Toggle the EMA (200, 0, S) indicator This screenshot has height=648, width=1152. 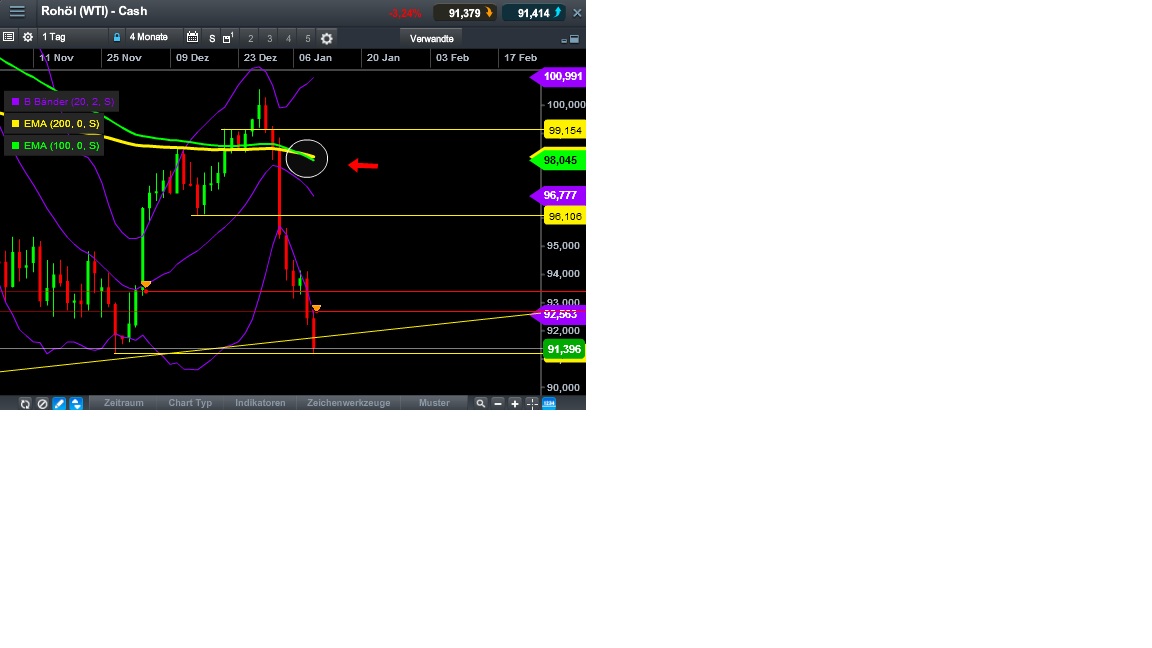[x=57, y=124]
